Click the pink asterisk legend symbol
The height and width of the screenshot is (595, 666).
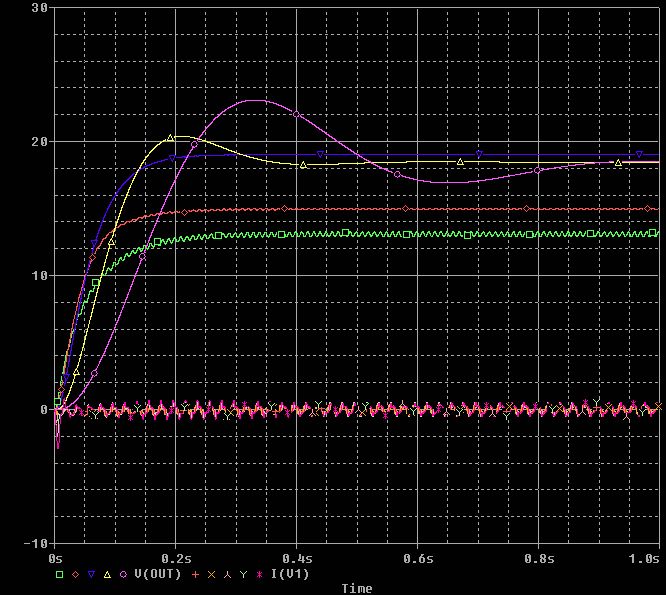(259, 575)
